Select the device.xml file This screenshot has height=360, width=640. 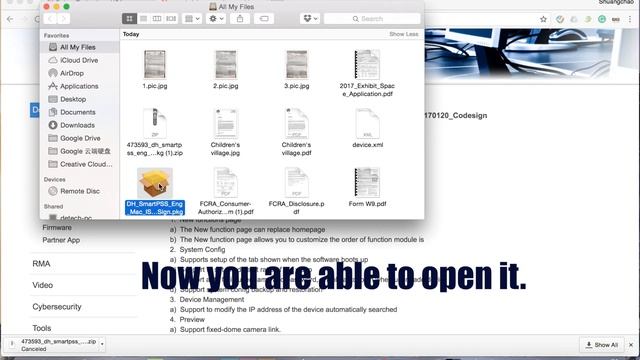[367, 123]
